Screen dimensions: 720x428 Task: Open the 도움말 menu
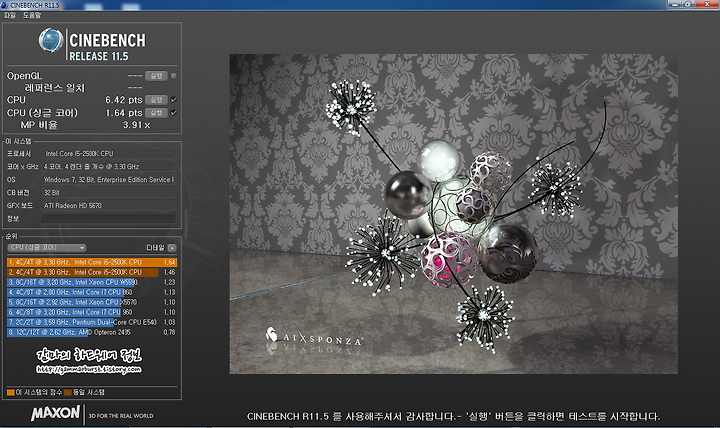[x=32, y=15]
